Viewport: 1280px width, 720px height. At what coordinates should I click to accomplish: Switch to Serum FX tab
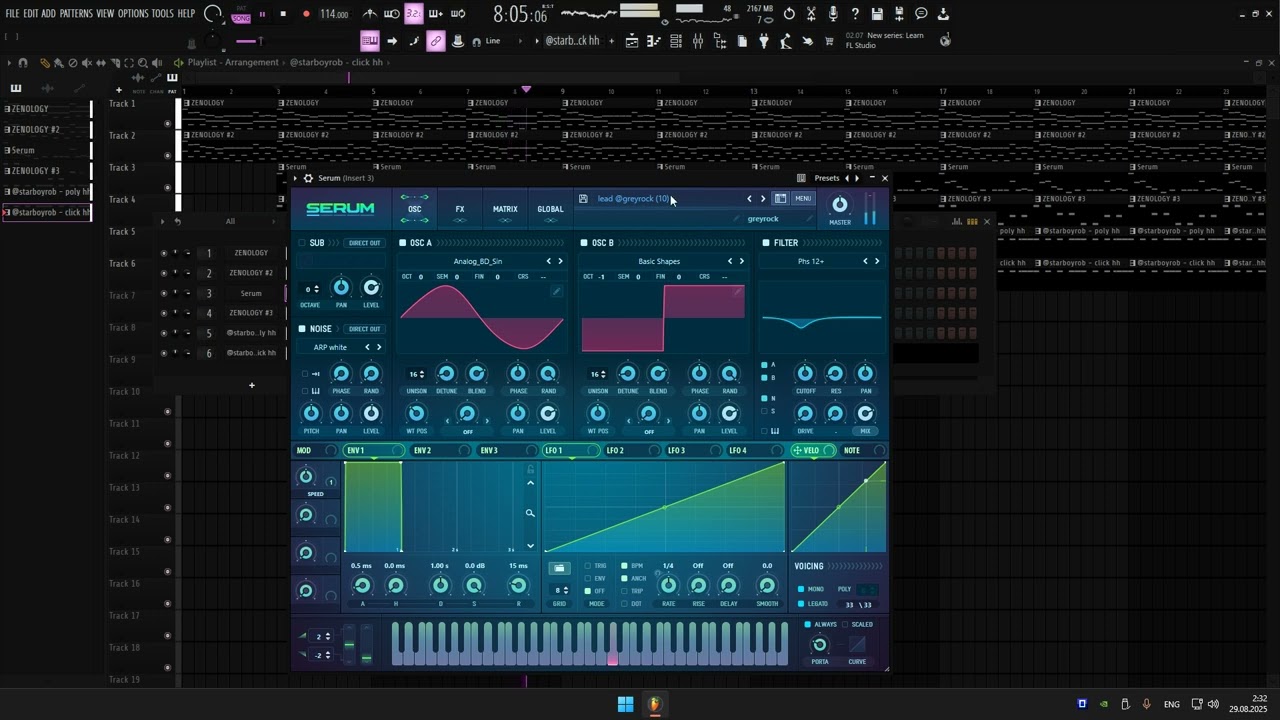point(460,209)
